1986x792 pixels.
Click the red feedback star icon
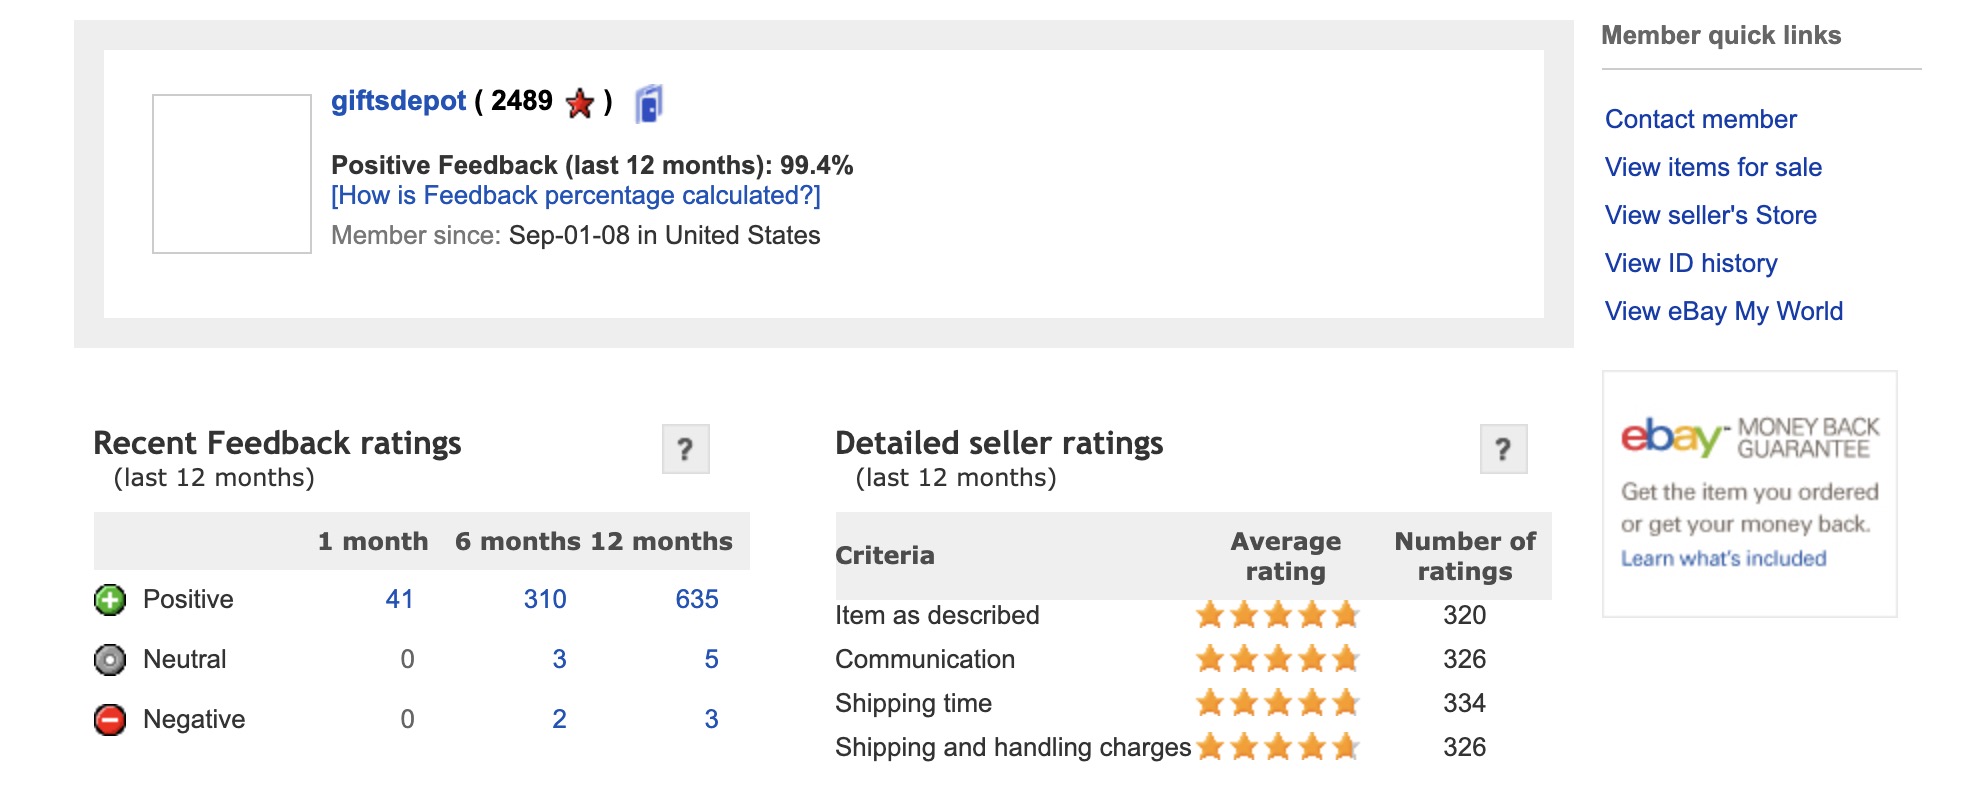(x=580, y=103)
